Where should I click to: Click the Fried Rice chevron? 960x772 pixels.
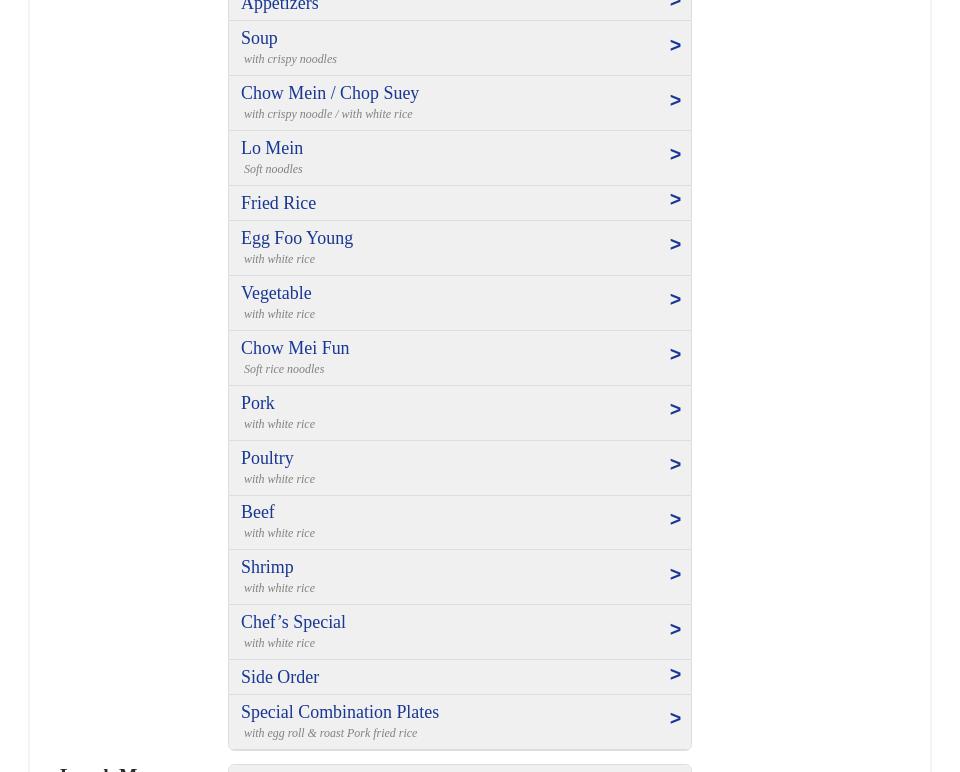tap(675, 200)
